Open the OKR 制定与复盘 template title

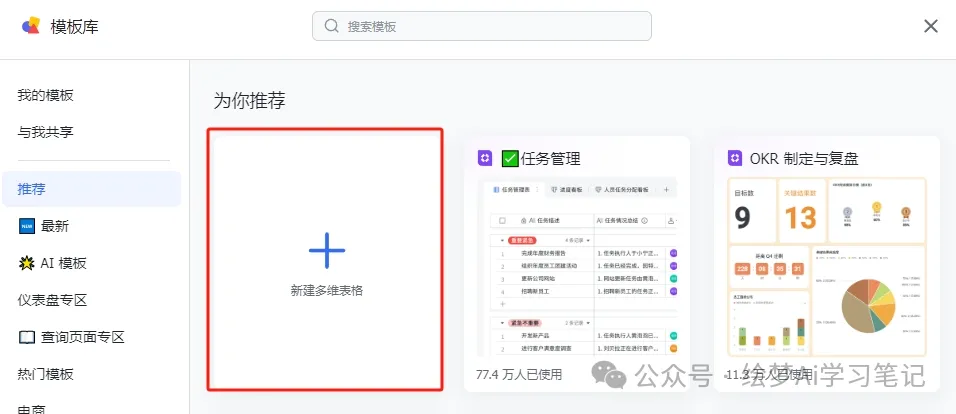point(804,159)
